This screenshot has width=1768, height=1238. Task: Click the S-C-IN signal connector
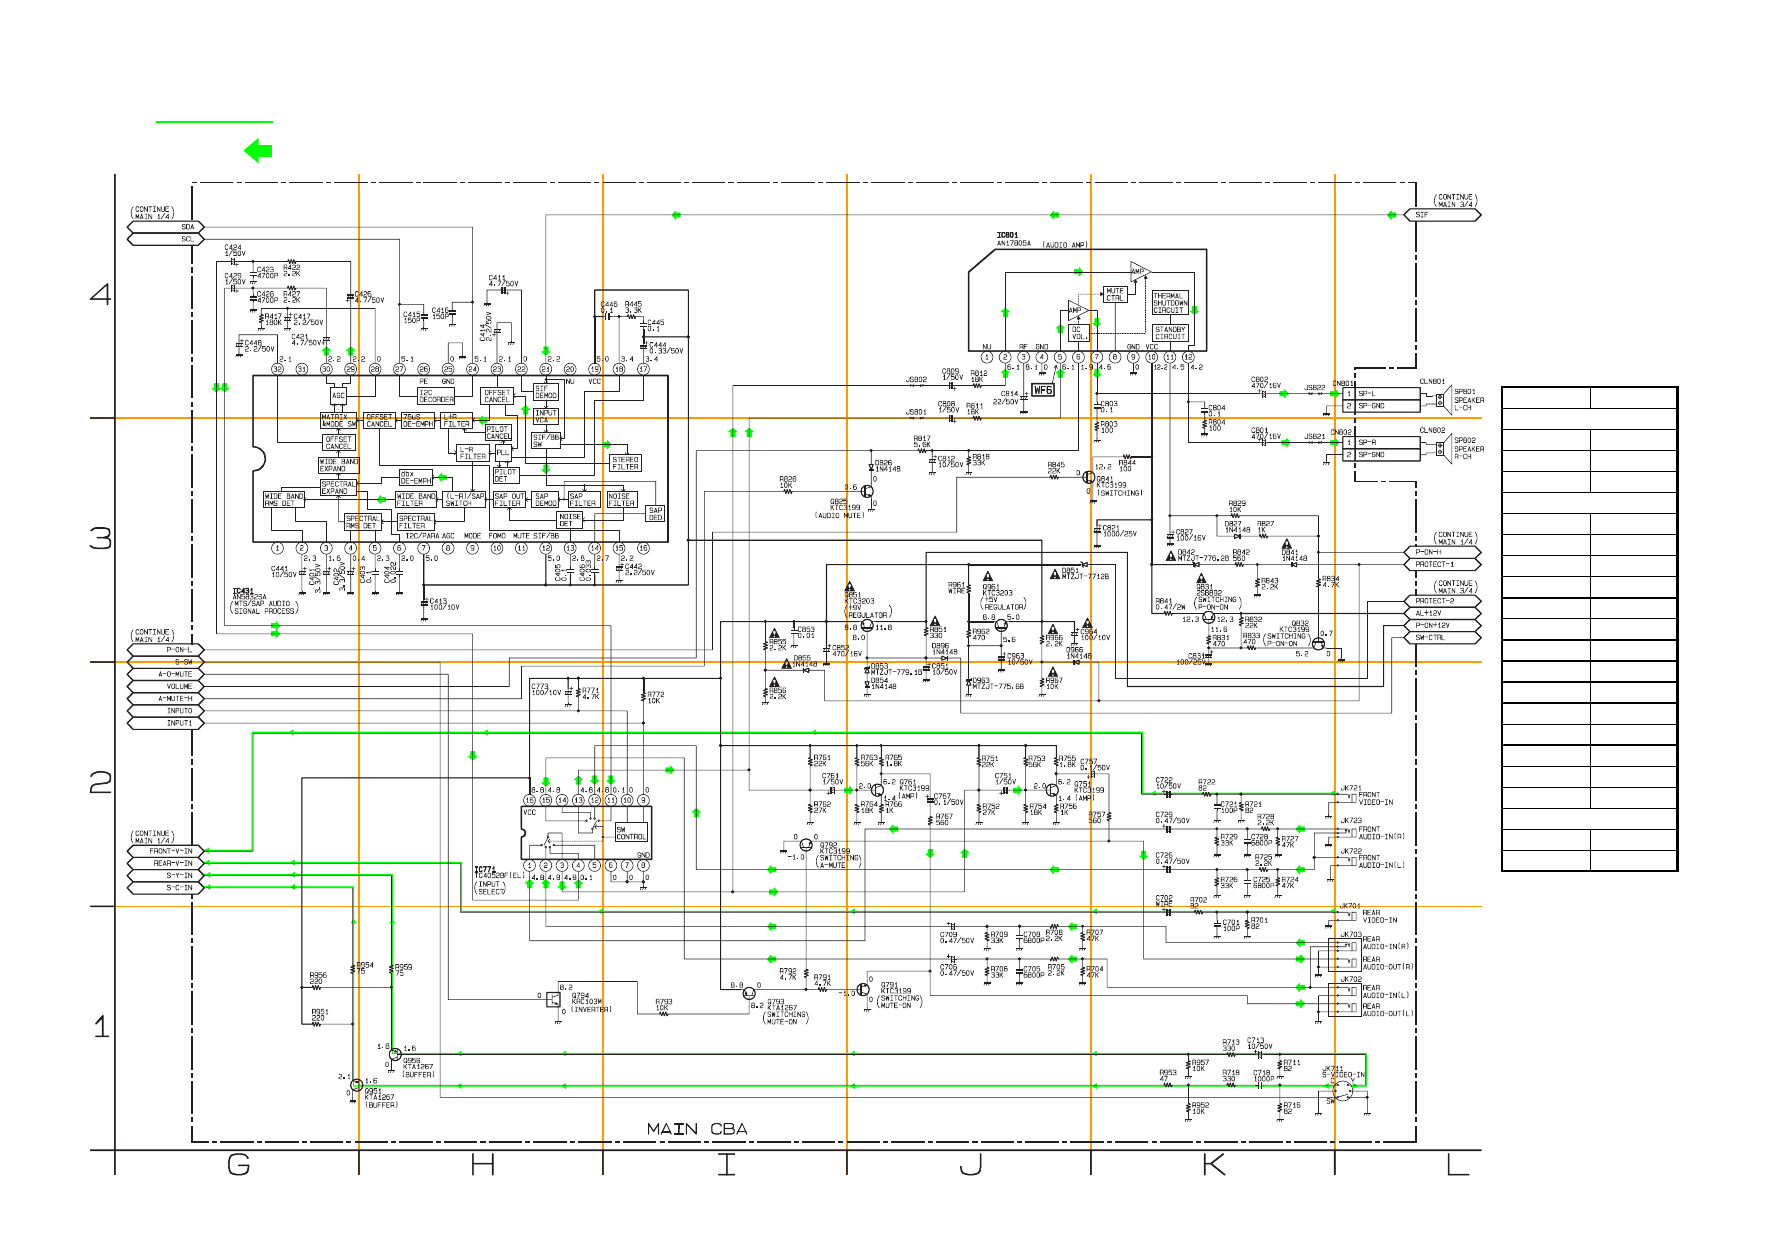[x=166, y=887]
